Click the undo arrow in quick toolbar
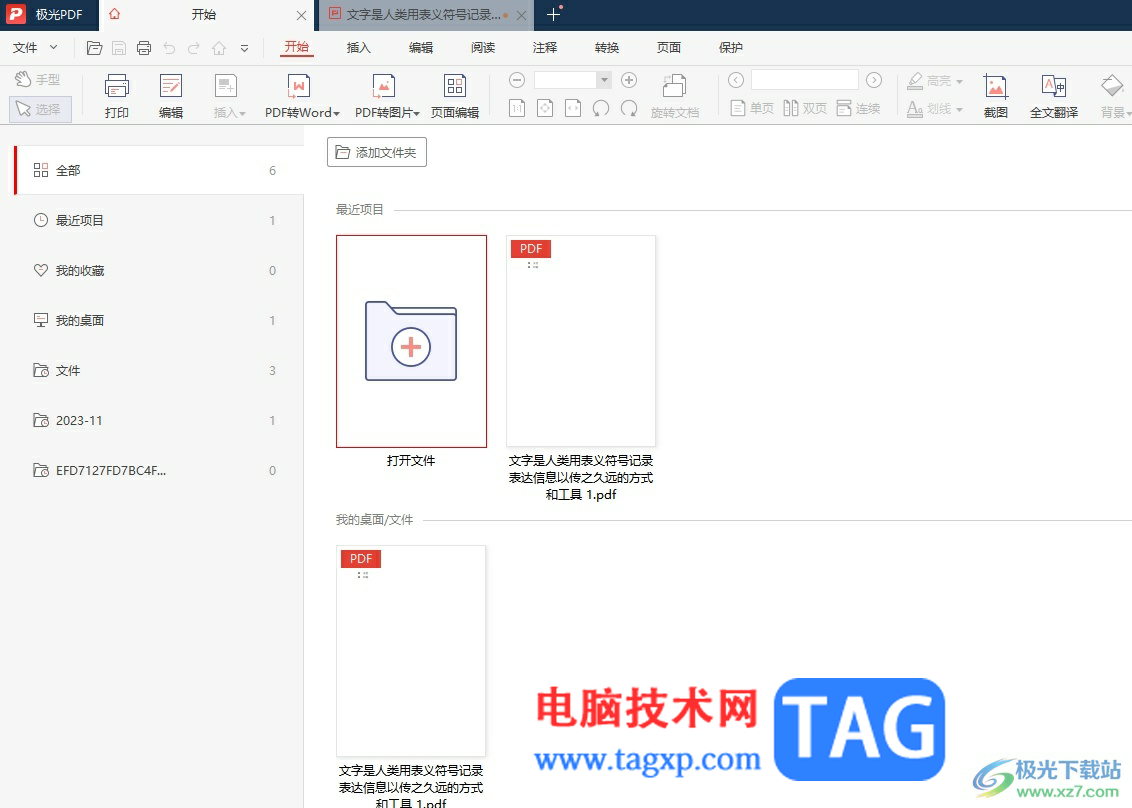 pos(169,48)
